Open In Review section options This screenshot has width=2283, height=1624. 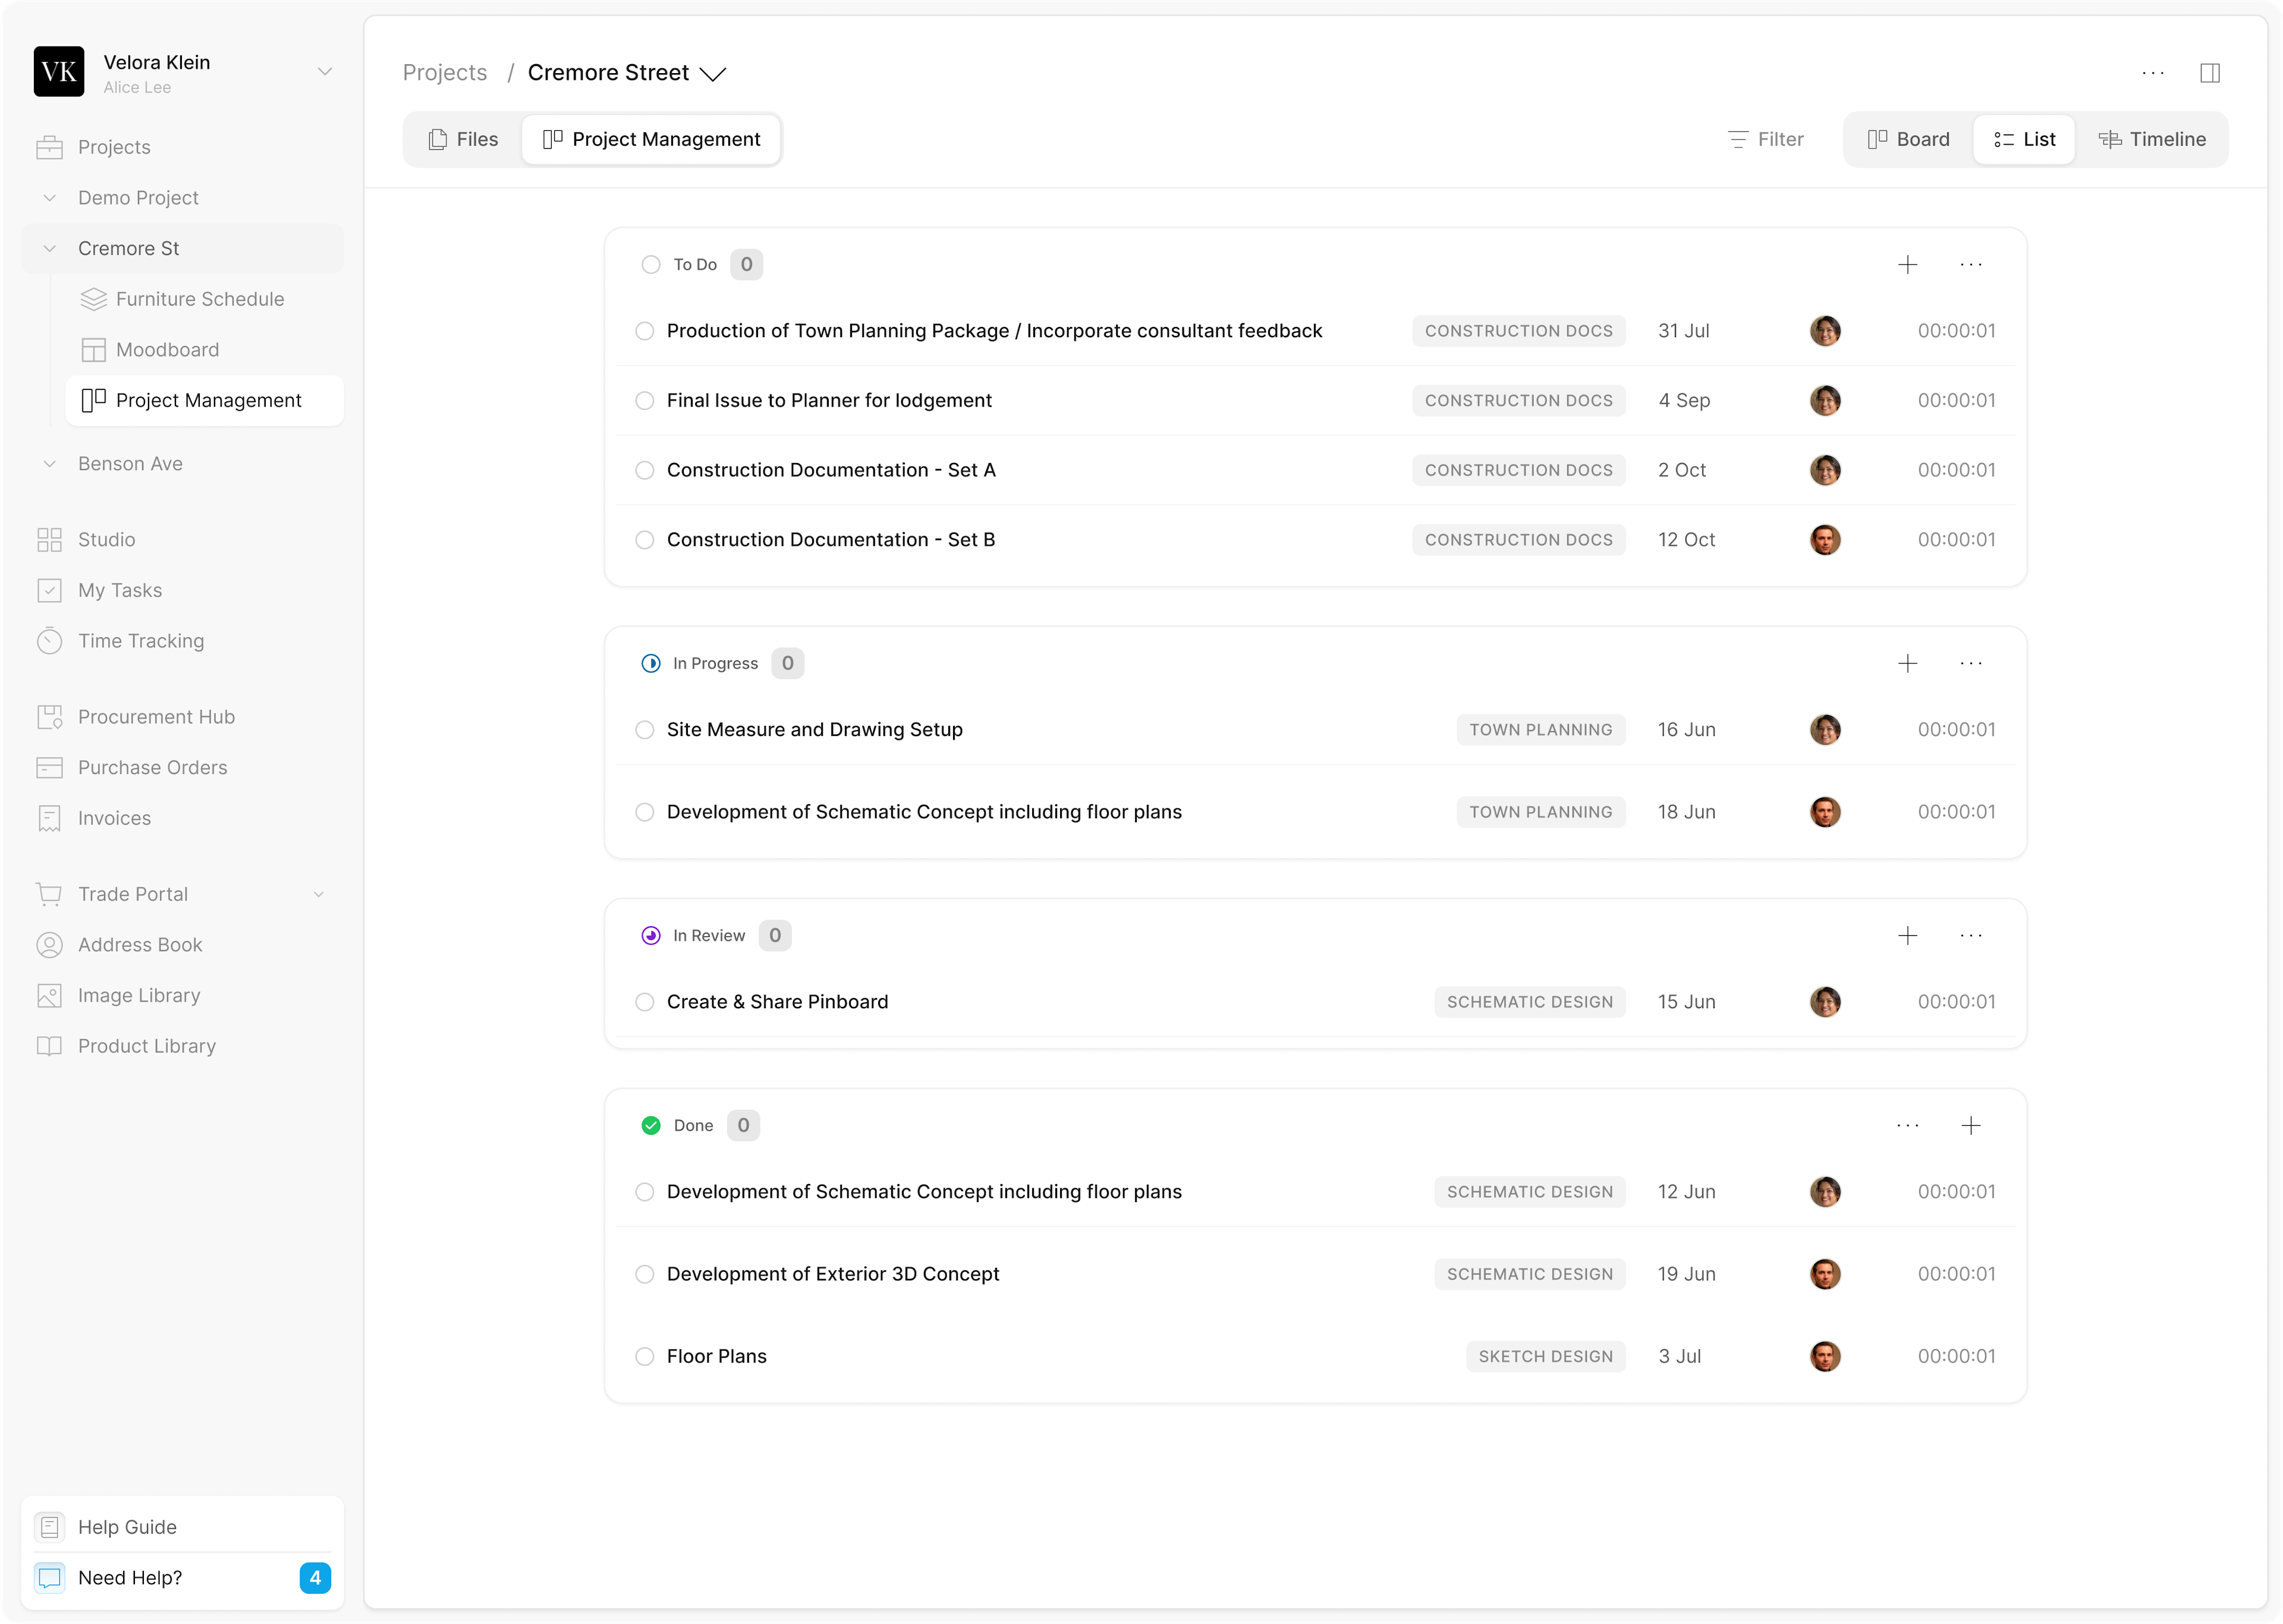1970,935
